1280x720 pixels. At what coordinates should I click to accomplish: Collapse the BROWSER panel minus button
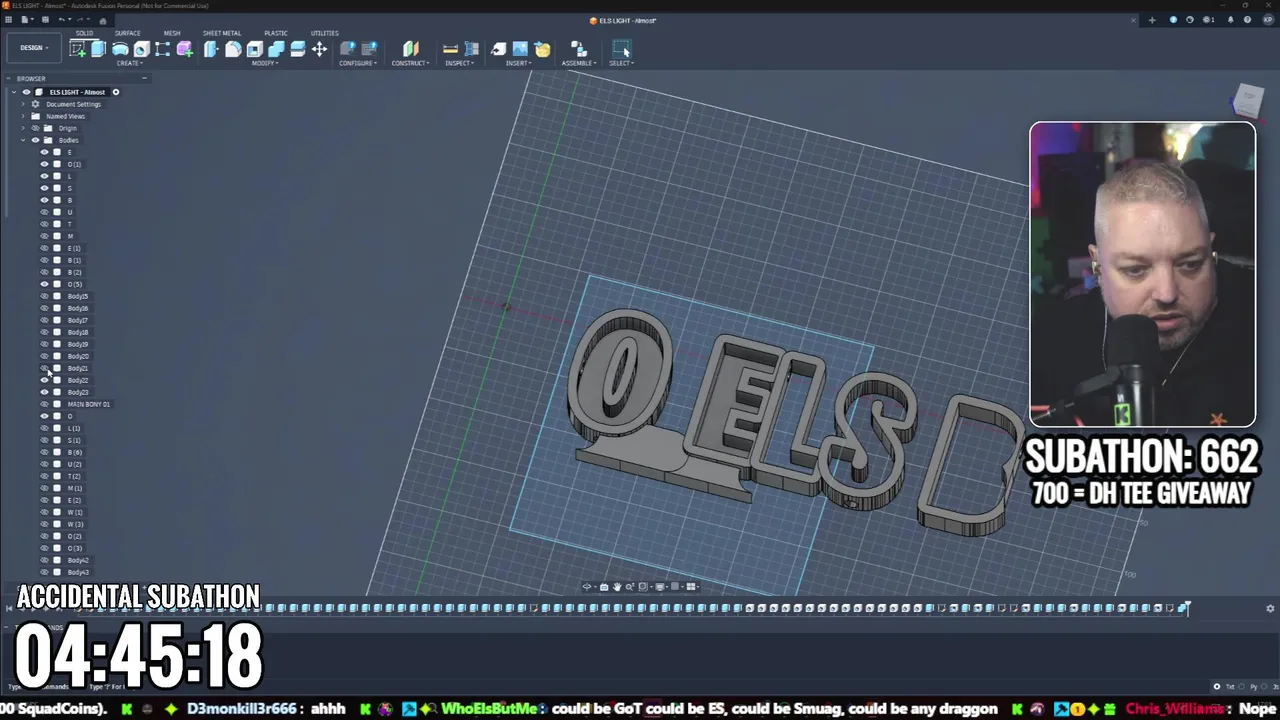click(x=144, y=78)
